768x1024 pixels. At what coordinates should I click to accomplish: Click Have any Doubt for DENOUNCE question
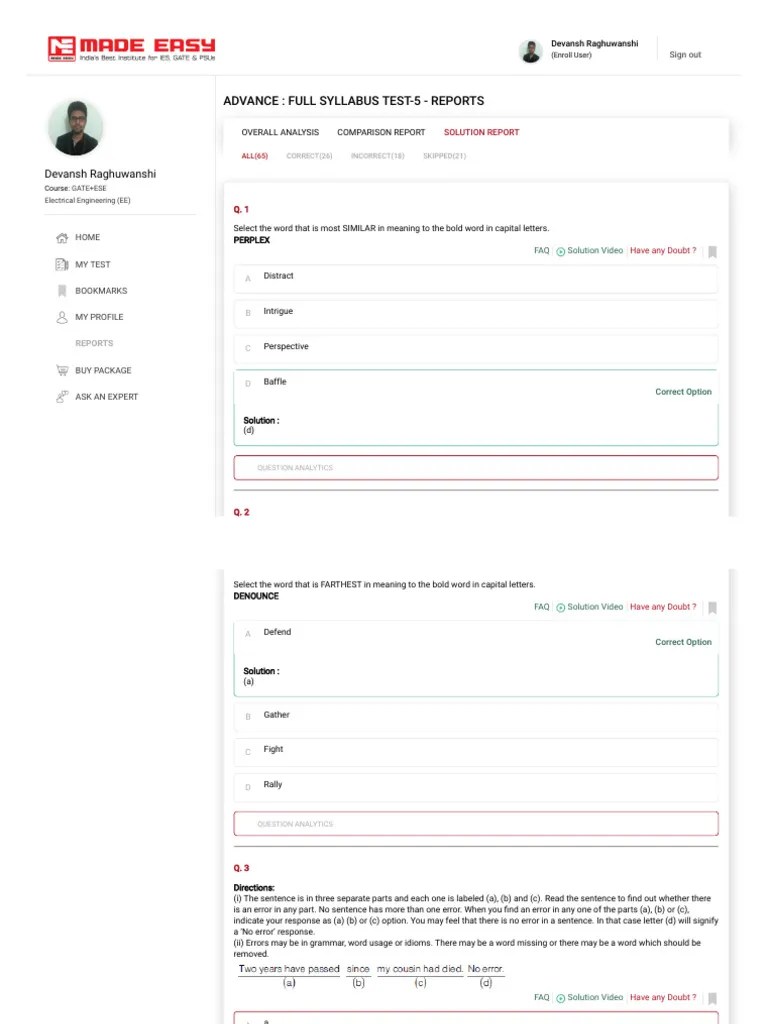tap(663, 607)
